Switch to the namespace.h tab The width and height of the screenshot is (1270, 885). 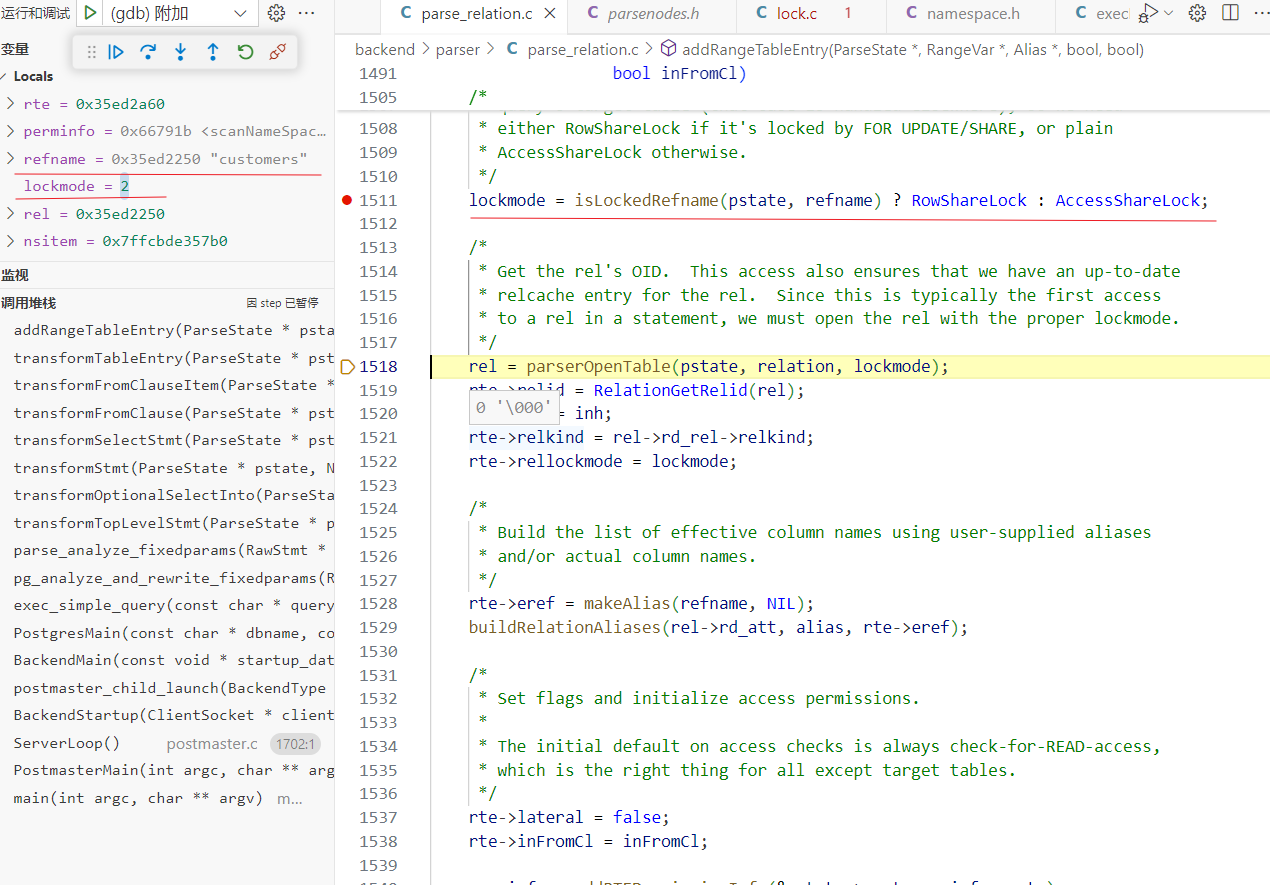972,14
